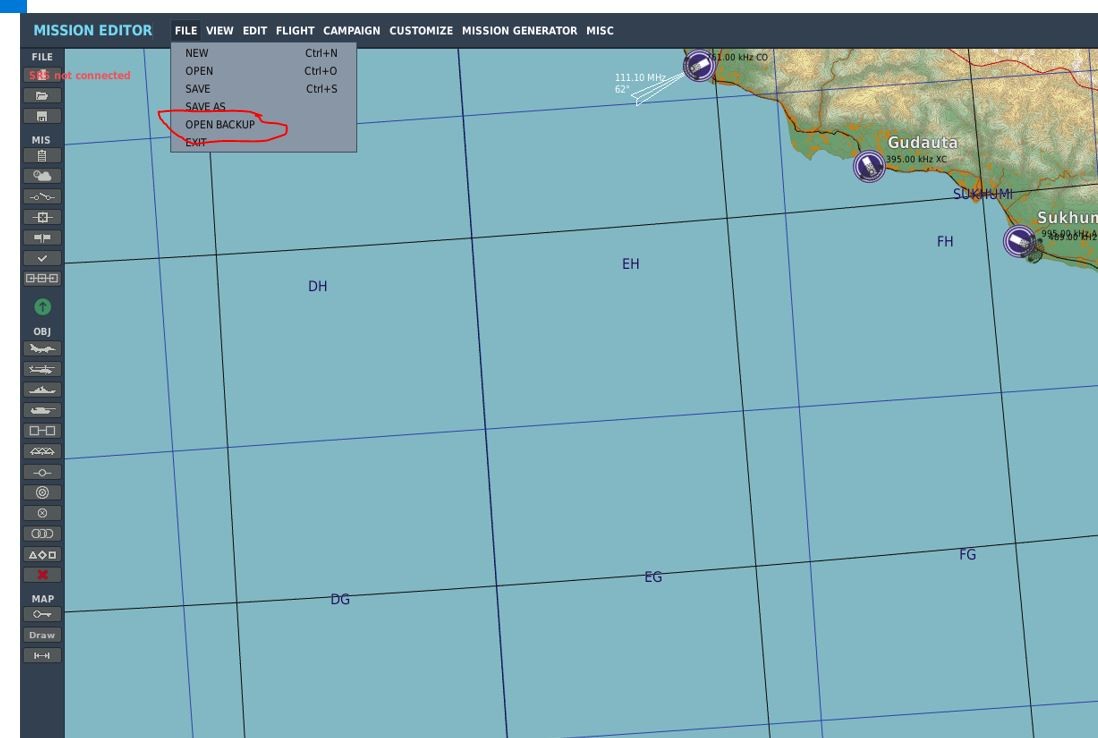Screen dimensions: 1098x738
Task: Select the tank ground unit tool
Action: pyautogui.click(x=42, y=410)
